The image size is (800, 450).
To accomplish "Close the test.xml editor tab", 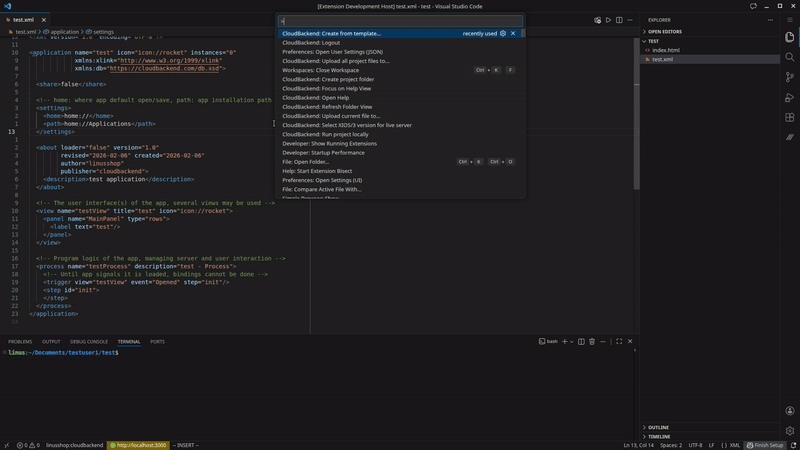I will click(x=43, y=20).
